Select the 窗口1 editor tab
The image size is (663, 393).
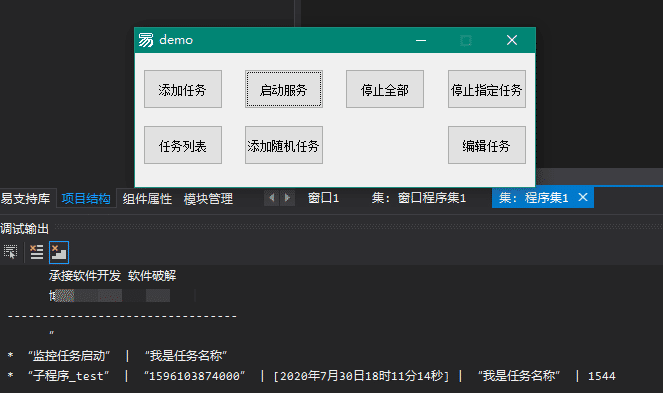tap(323, 198)
